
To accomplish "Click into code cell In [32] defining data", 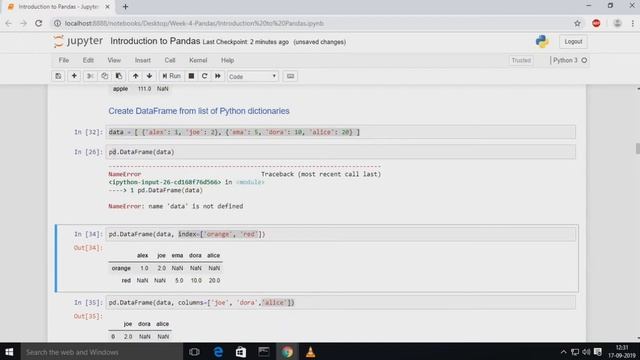I will pos(341,132).
